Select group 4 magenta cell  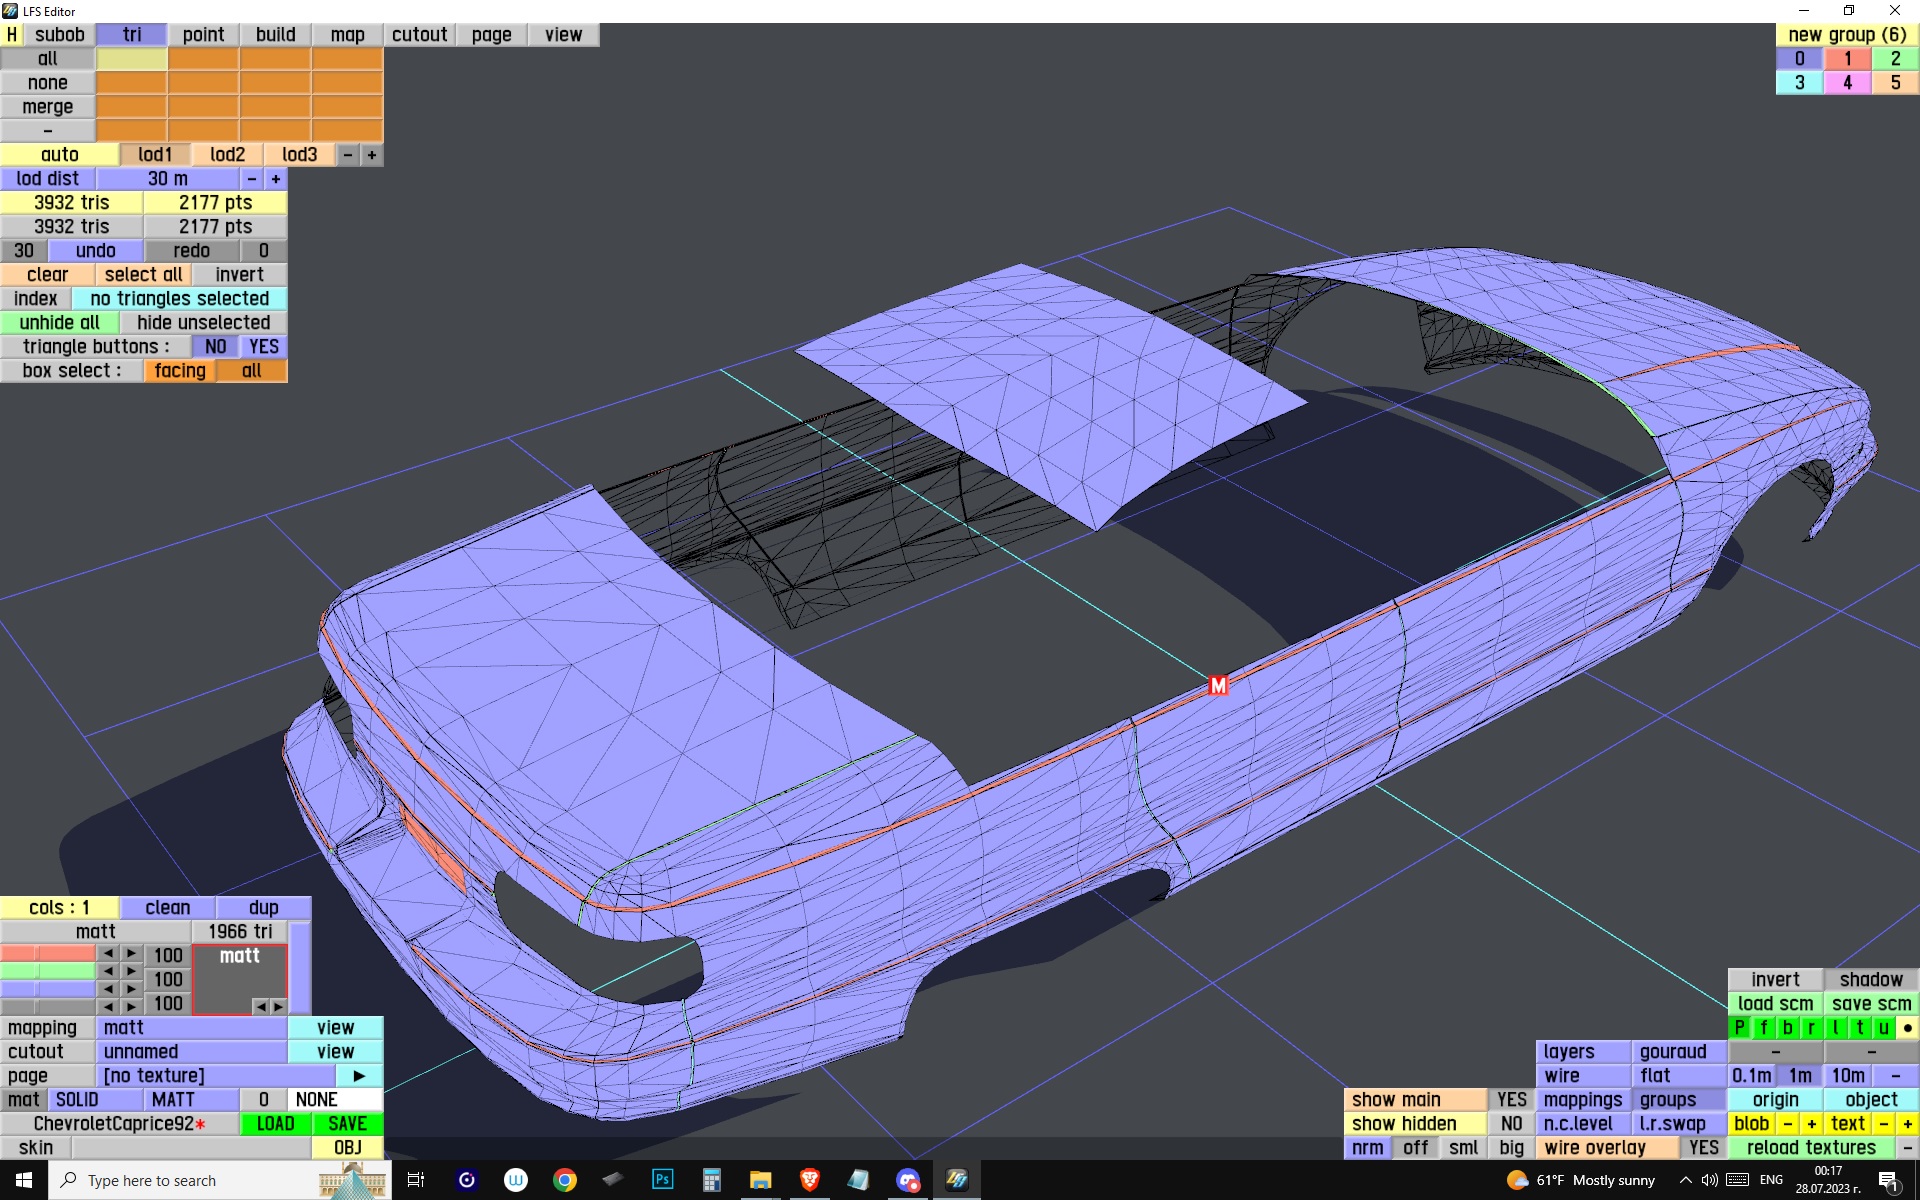[x=1847, y=82]
